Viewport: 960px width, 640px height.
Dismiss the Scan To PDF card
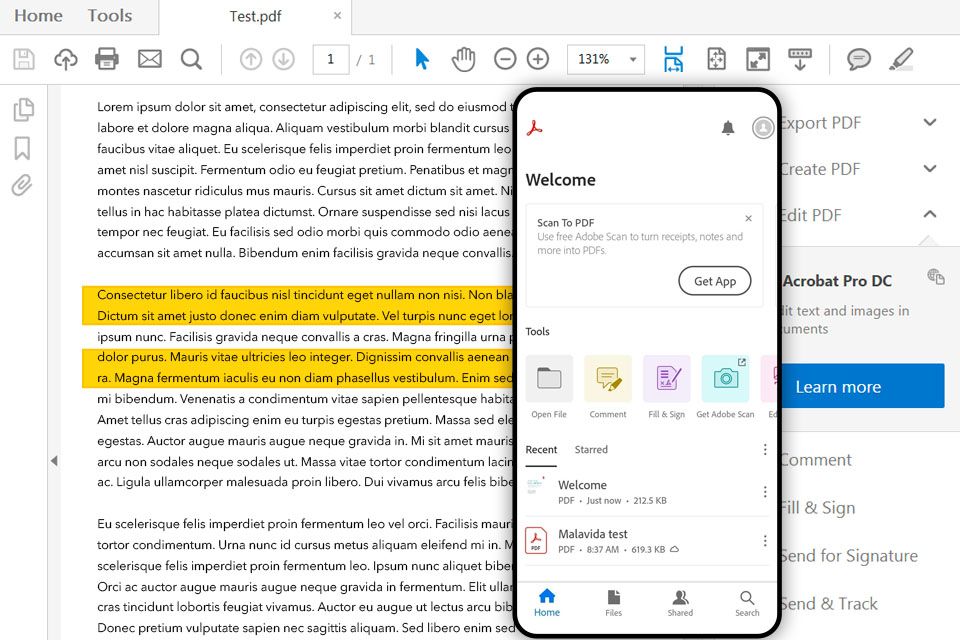coord(748,219)
